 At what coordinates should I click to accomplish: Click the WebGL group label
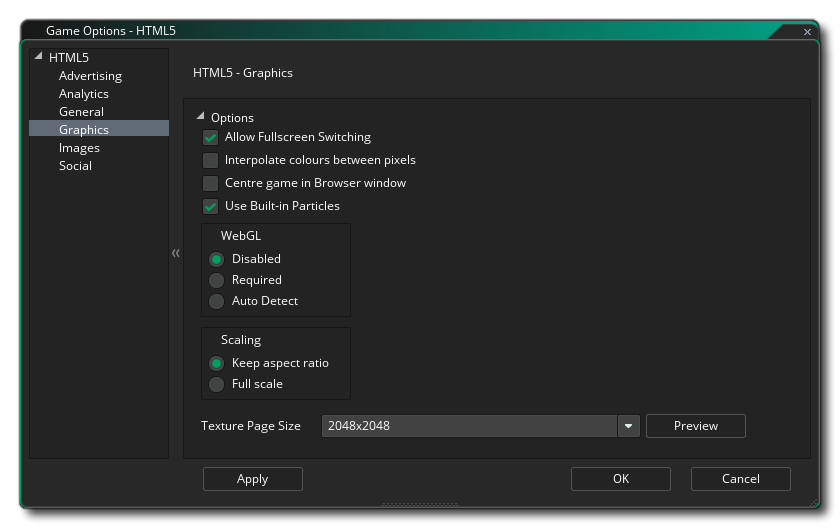click(241, 236)
